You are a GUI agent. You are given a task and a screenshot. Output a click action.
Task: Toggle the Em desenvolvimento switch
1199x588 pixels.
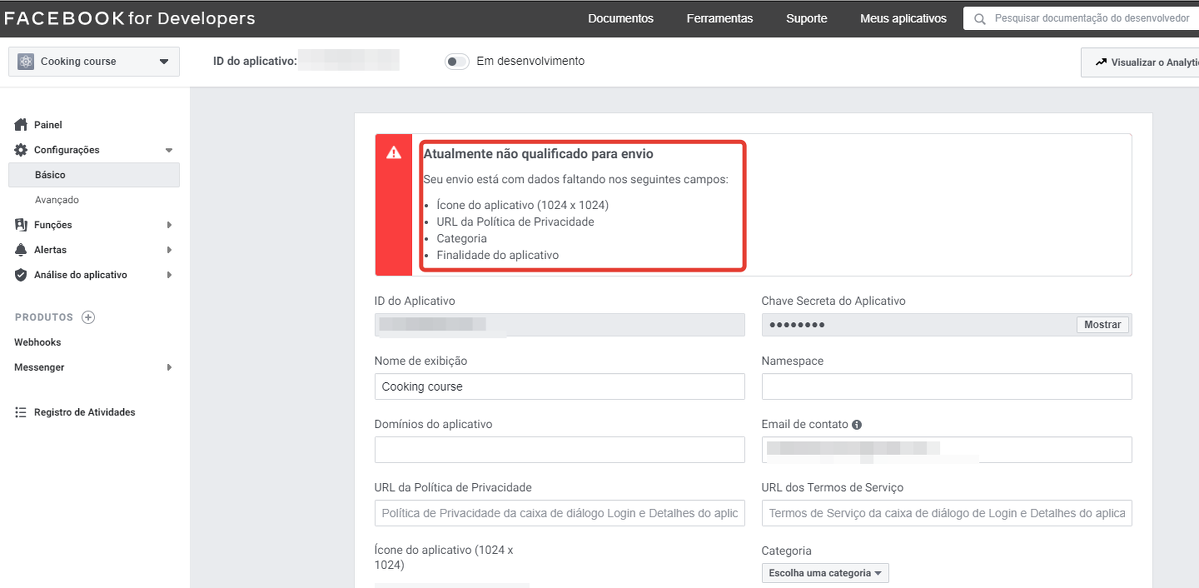[x=457, y=62]
